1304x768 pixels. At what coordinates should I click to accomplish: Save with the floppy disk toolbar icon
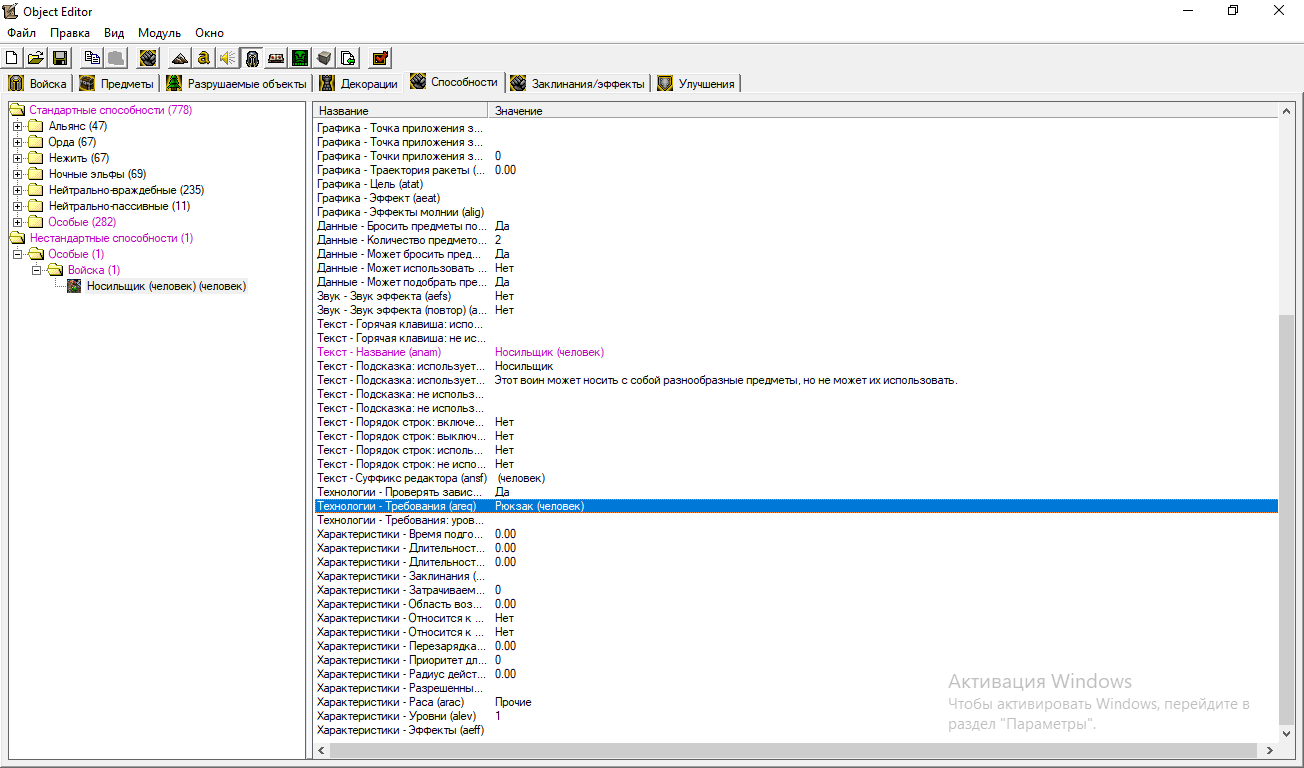click(x=59, y=58)
